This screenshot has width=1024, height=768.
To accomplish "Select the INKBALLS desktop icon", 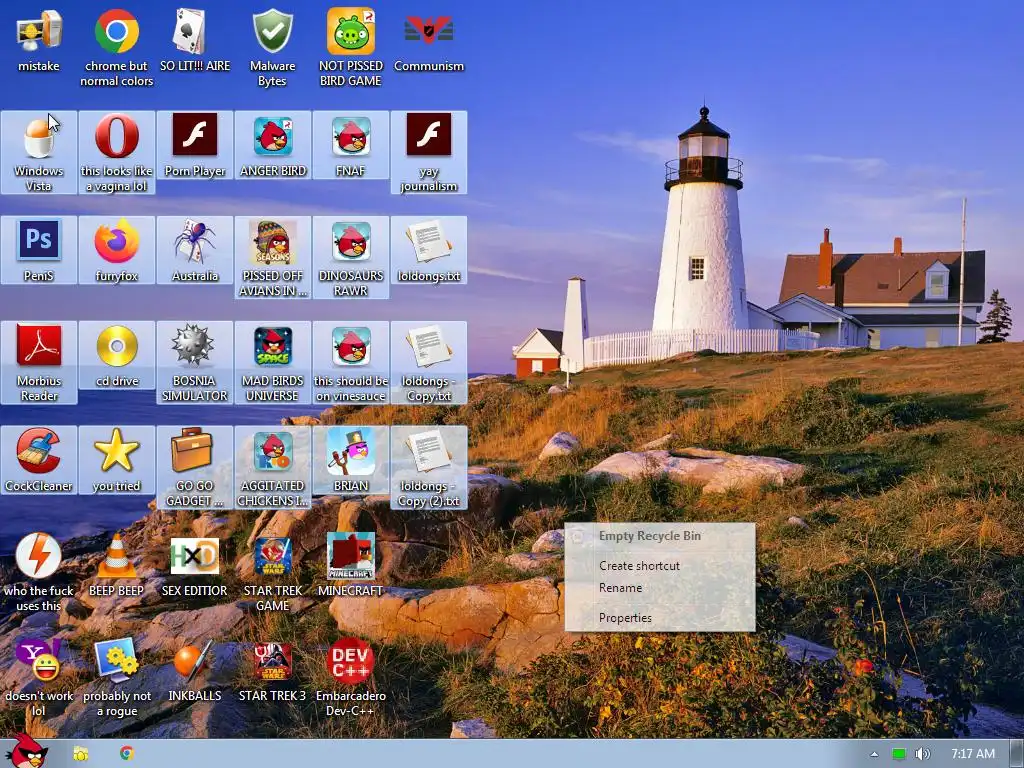I will click(x=195, y=670).
